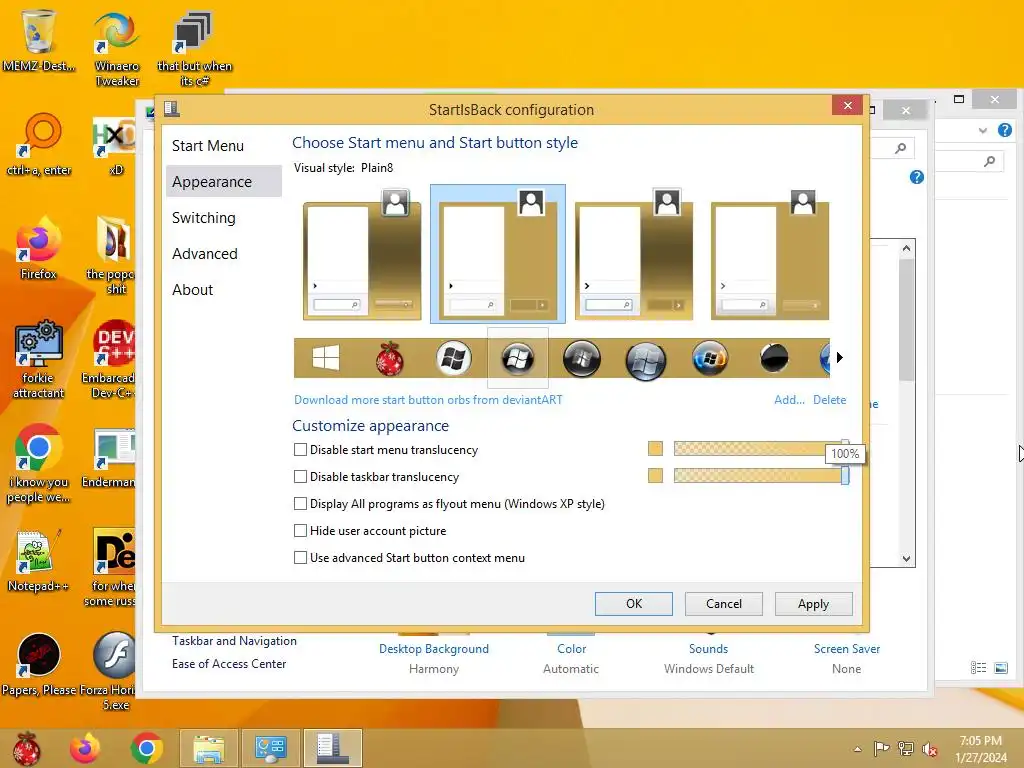
Task: Open Ease of Access Center link
Action: coord(229,664)
